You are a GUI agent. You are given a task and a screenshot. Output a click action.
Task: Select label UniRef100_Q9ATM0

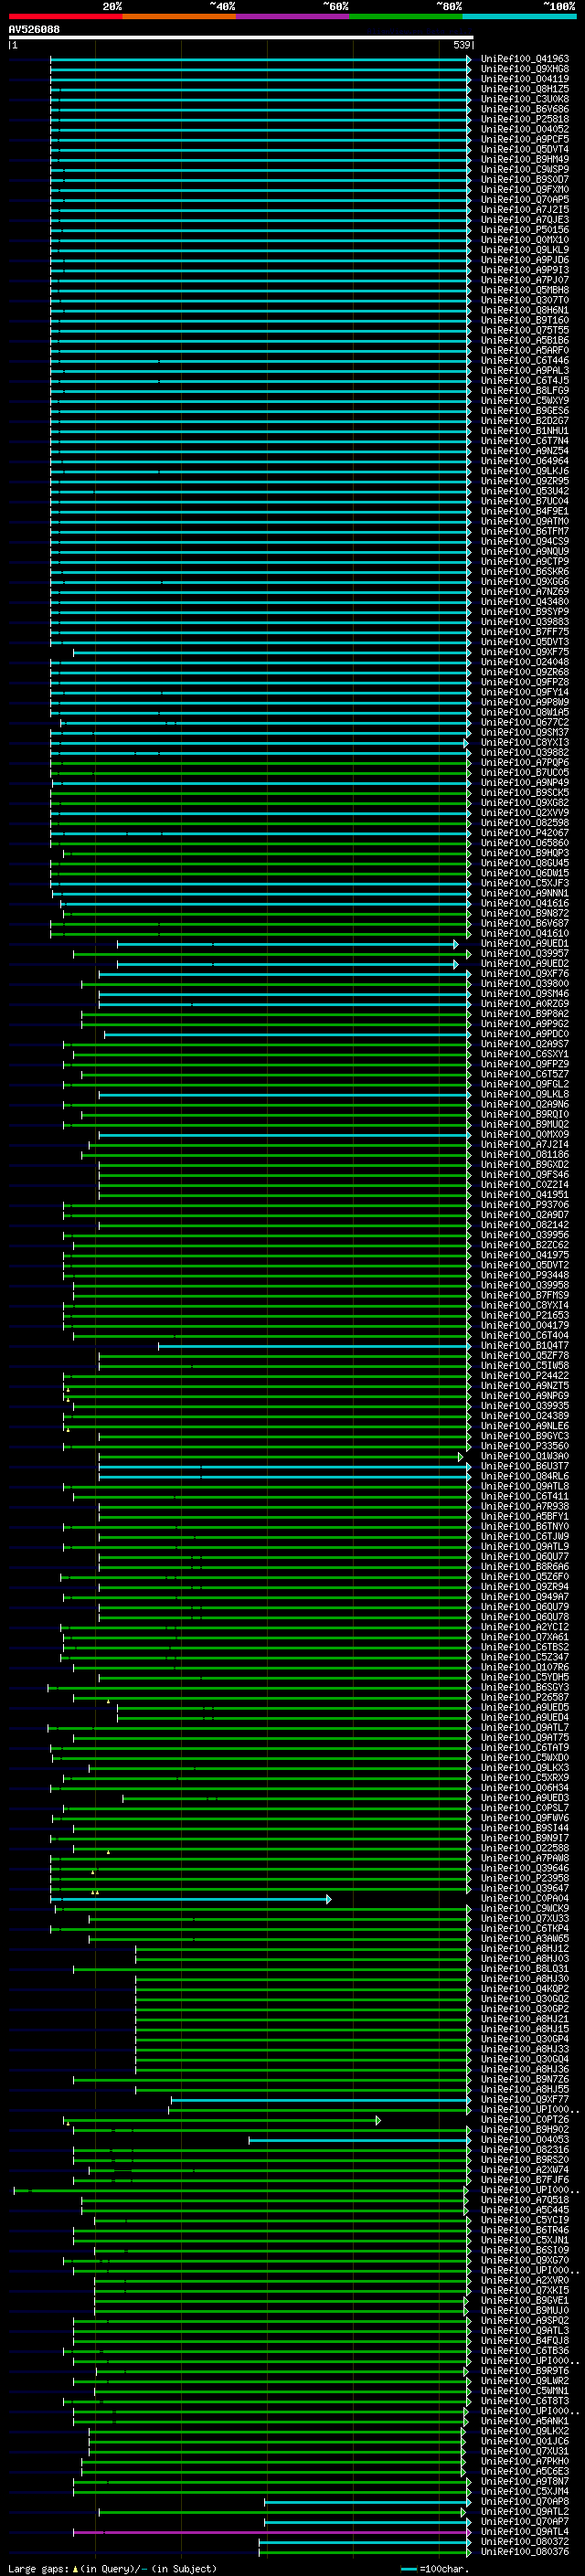click(x=525, y=521)
